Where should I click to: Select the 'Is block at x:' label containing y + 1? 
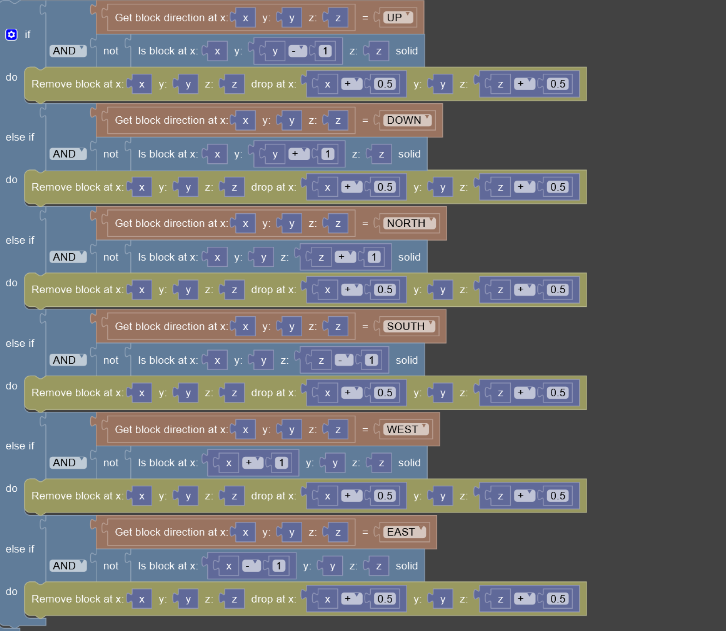[x=168, y=154]
